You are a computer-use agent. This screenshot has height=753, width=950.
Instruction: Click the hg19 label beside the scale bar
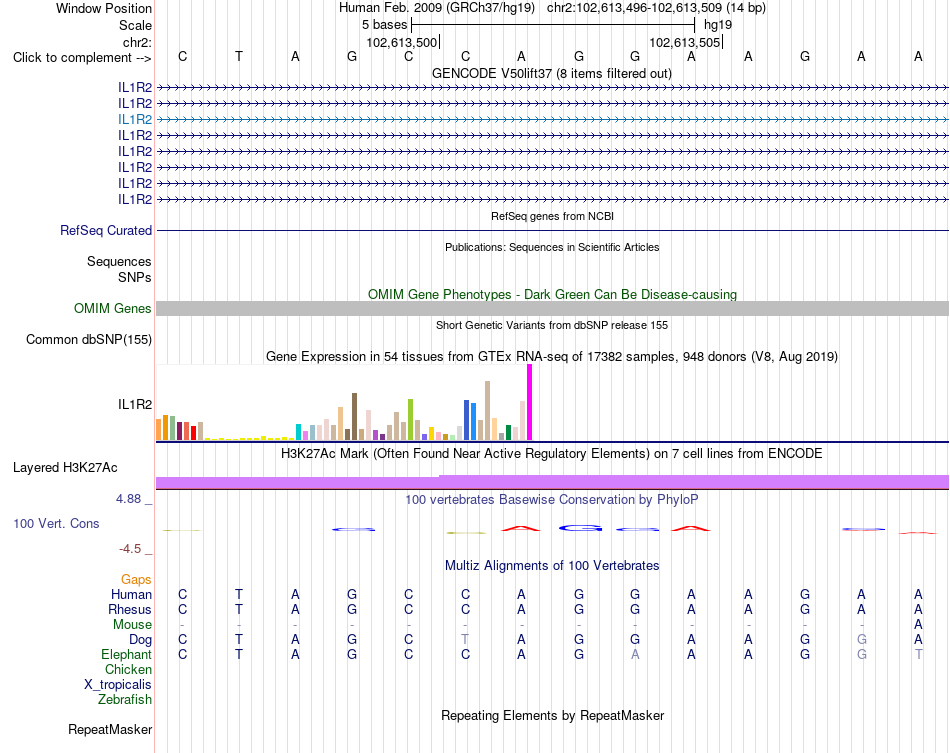pyautogui.click(x=718, y=25)
